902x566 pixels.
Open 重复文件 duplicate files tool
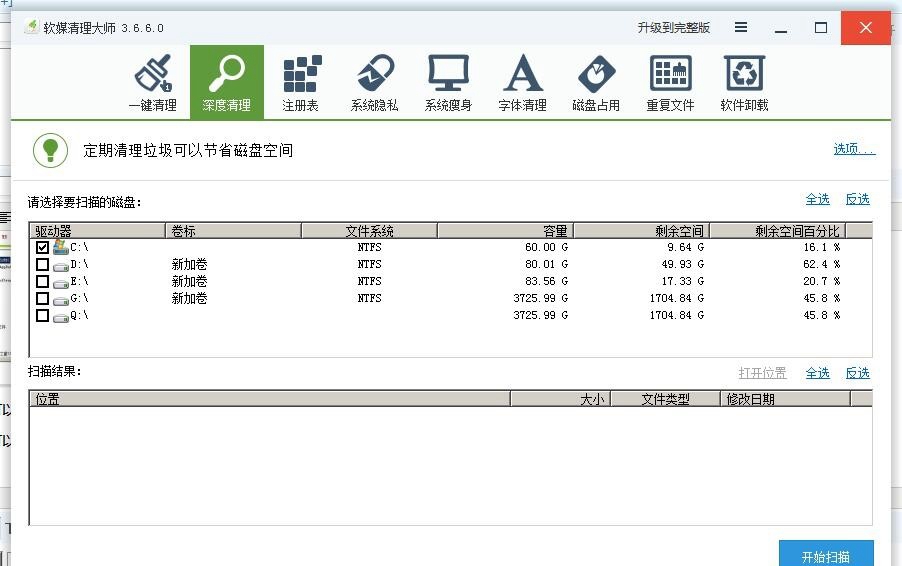pyautogui.click(x=670, y=82)
